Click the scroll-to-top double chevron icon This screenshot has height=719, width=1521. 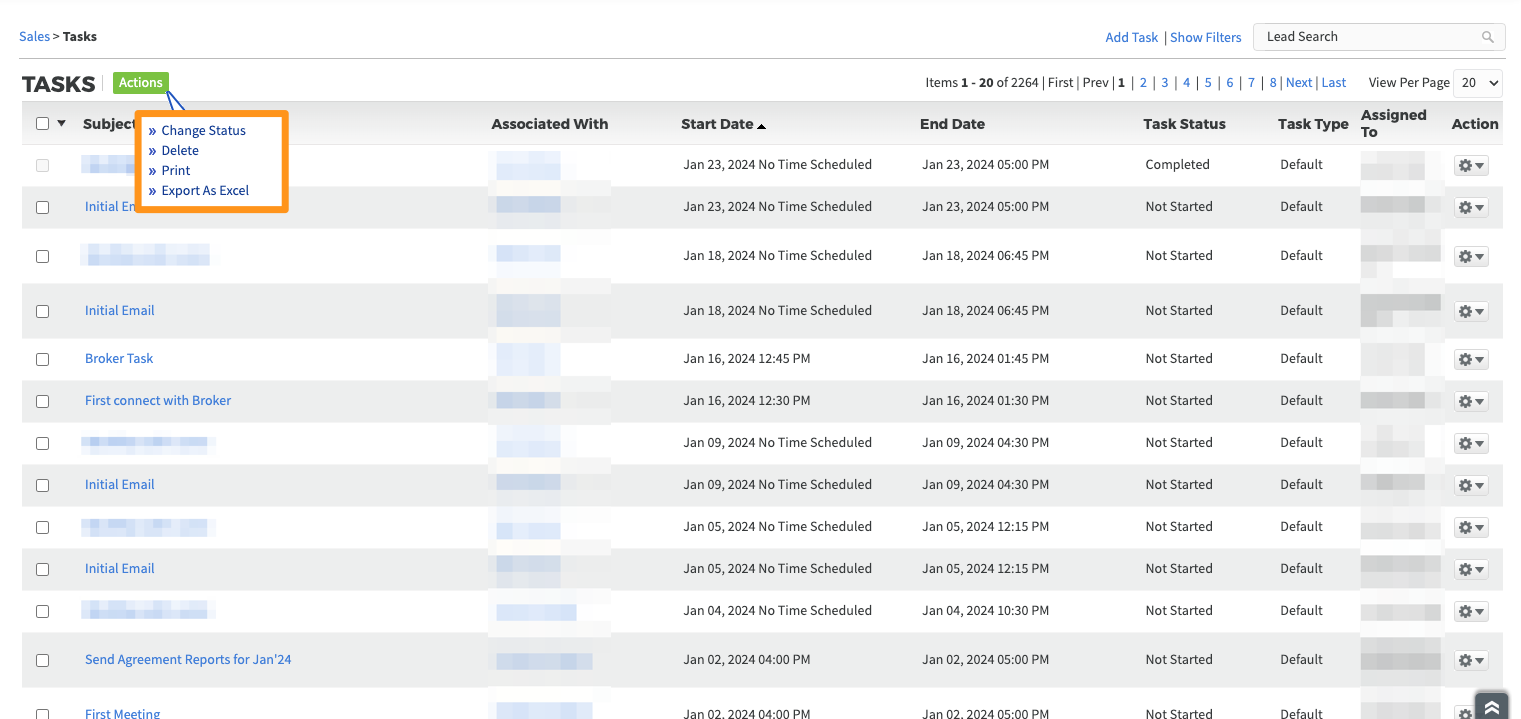click(x=1491, y=705)
